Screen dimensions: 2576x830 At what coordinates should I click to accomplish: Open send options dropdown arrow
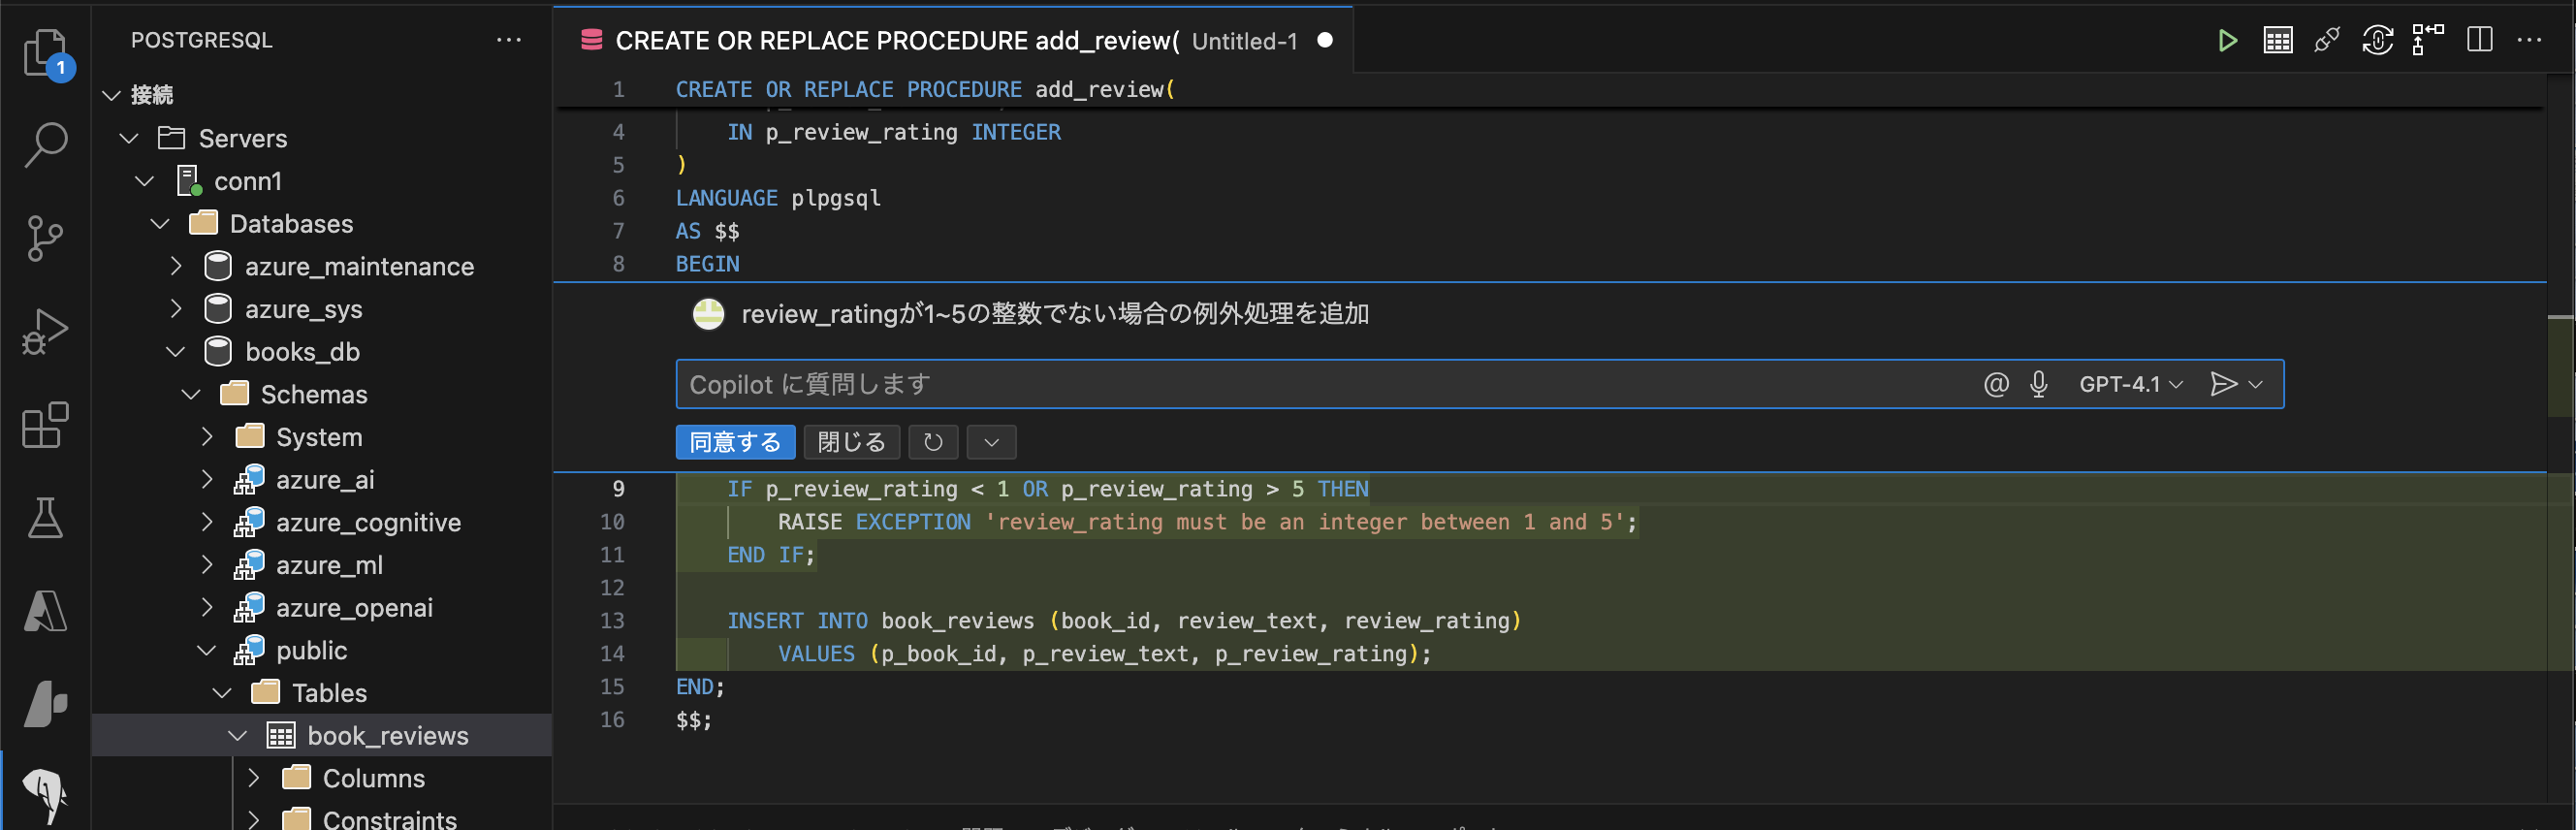[2255, 384]
